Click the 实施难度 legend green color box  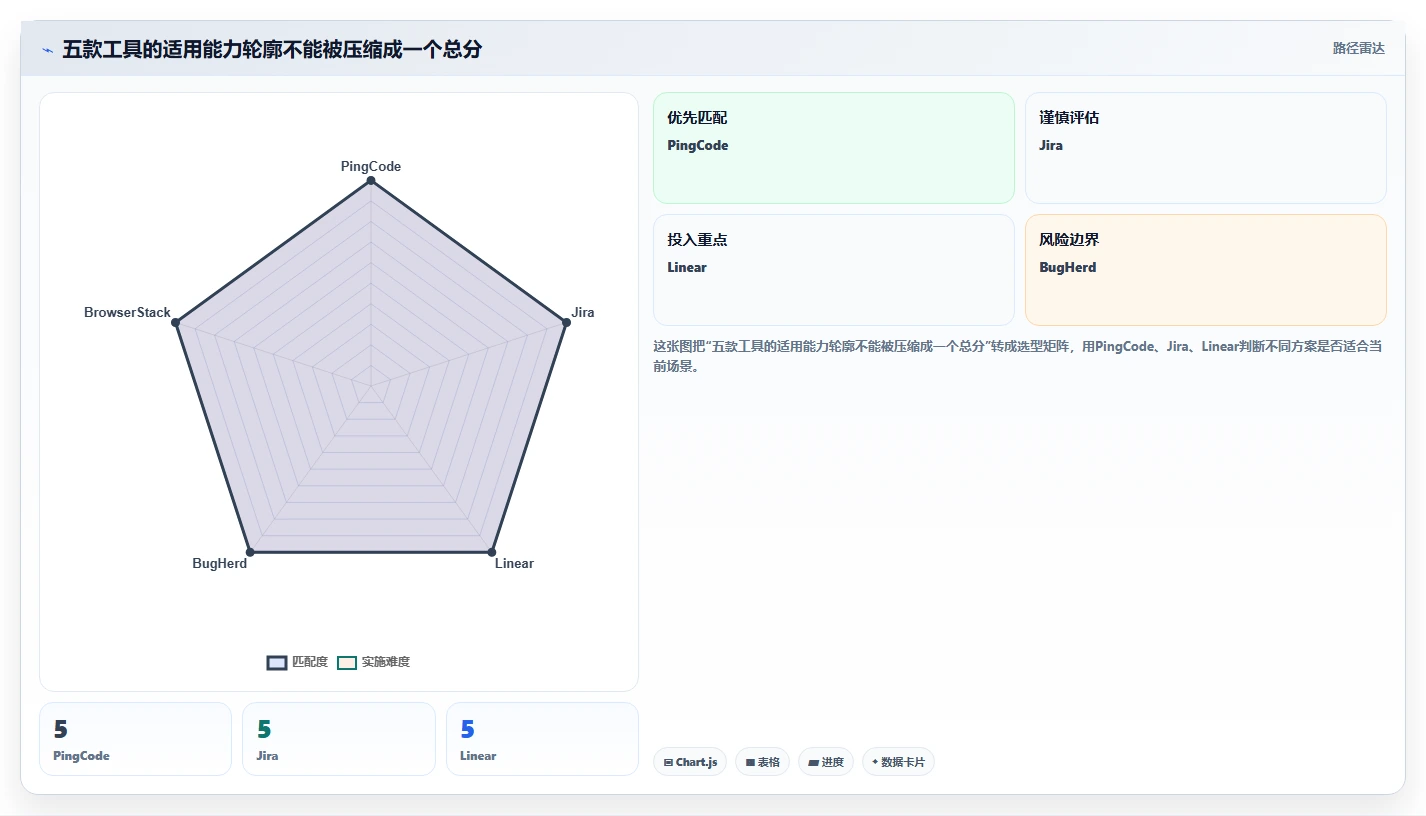point(347,662)
